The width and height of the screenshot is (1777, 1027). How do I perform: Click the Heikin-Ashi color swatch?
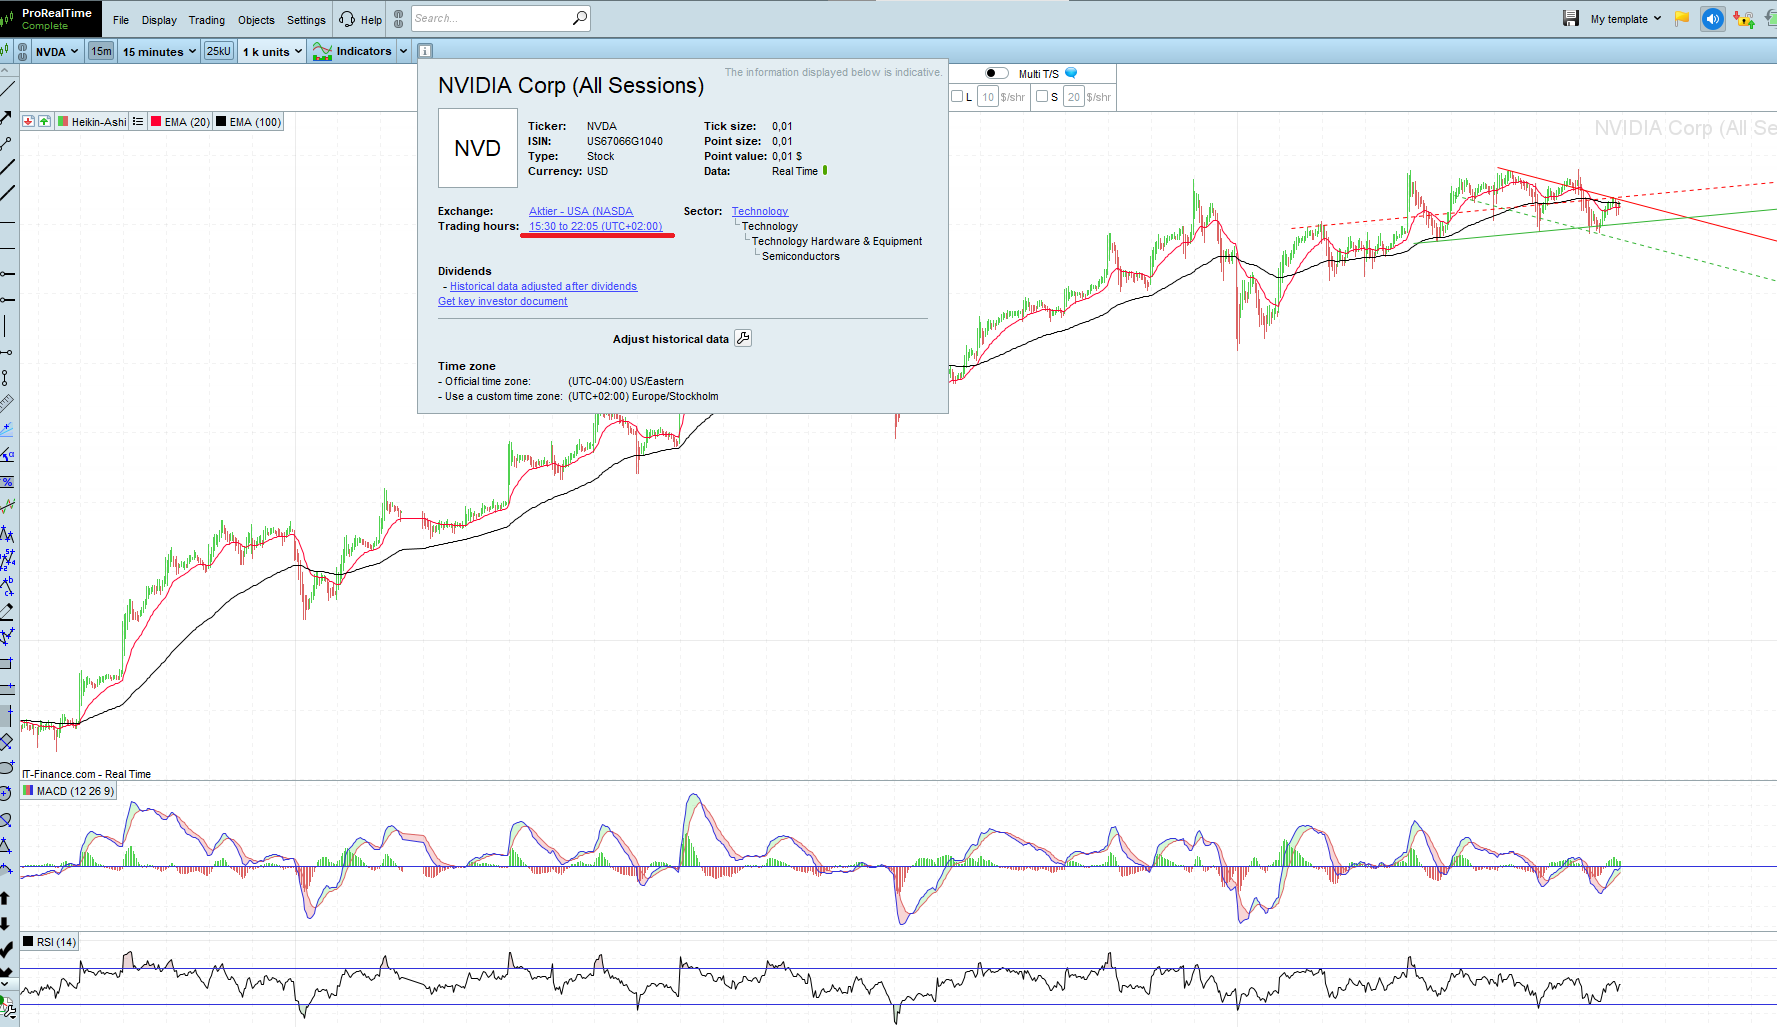pyautogui.click(x=63, y=122)
